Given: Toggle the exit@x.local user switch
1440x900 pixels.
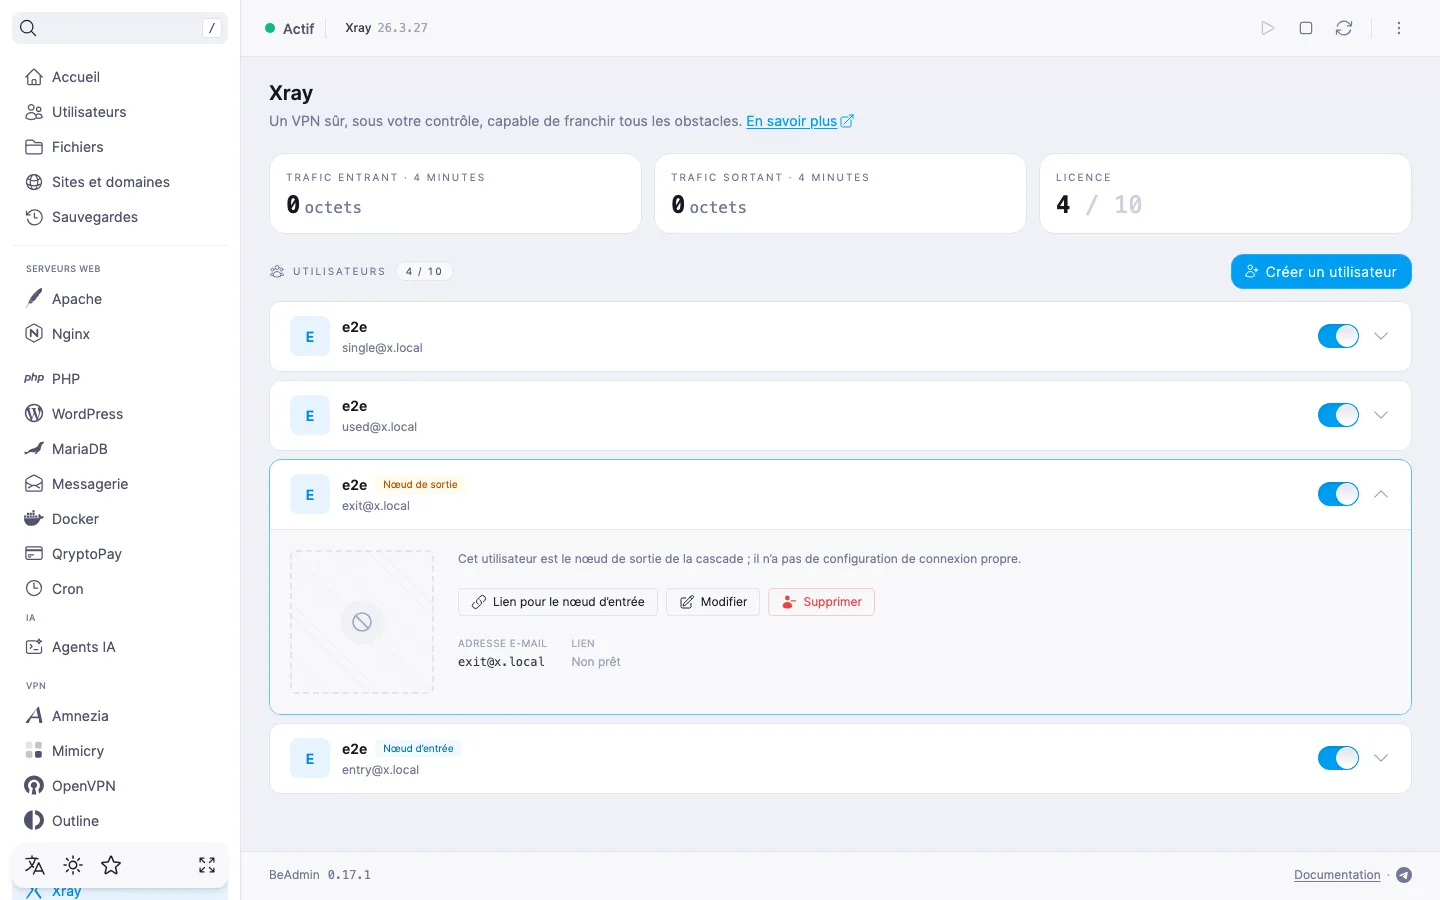Looking at the screenshot, I should pos(1338,494).
